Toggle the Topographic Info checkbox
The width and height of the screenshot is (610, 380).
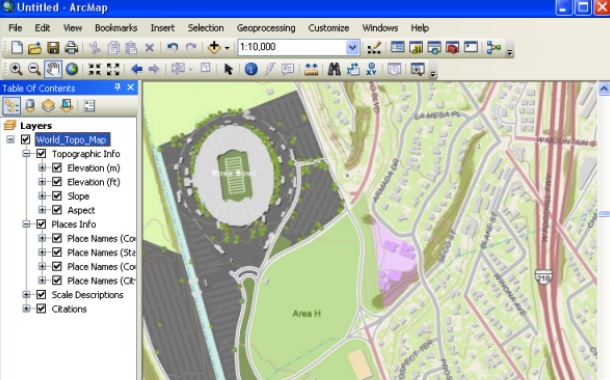pos(41,154)
